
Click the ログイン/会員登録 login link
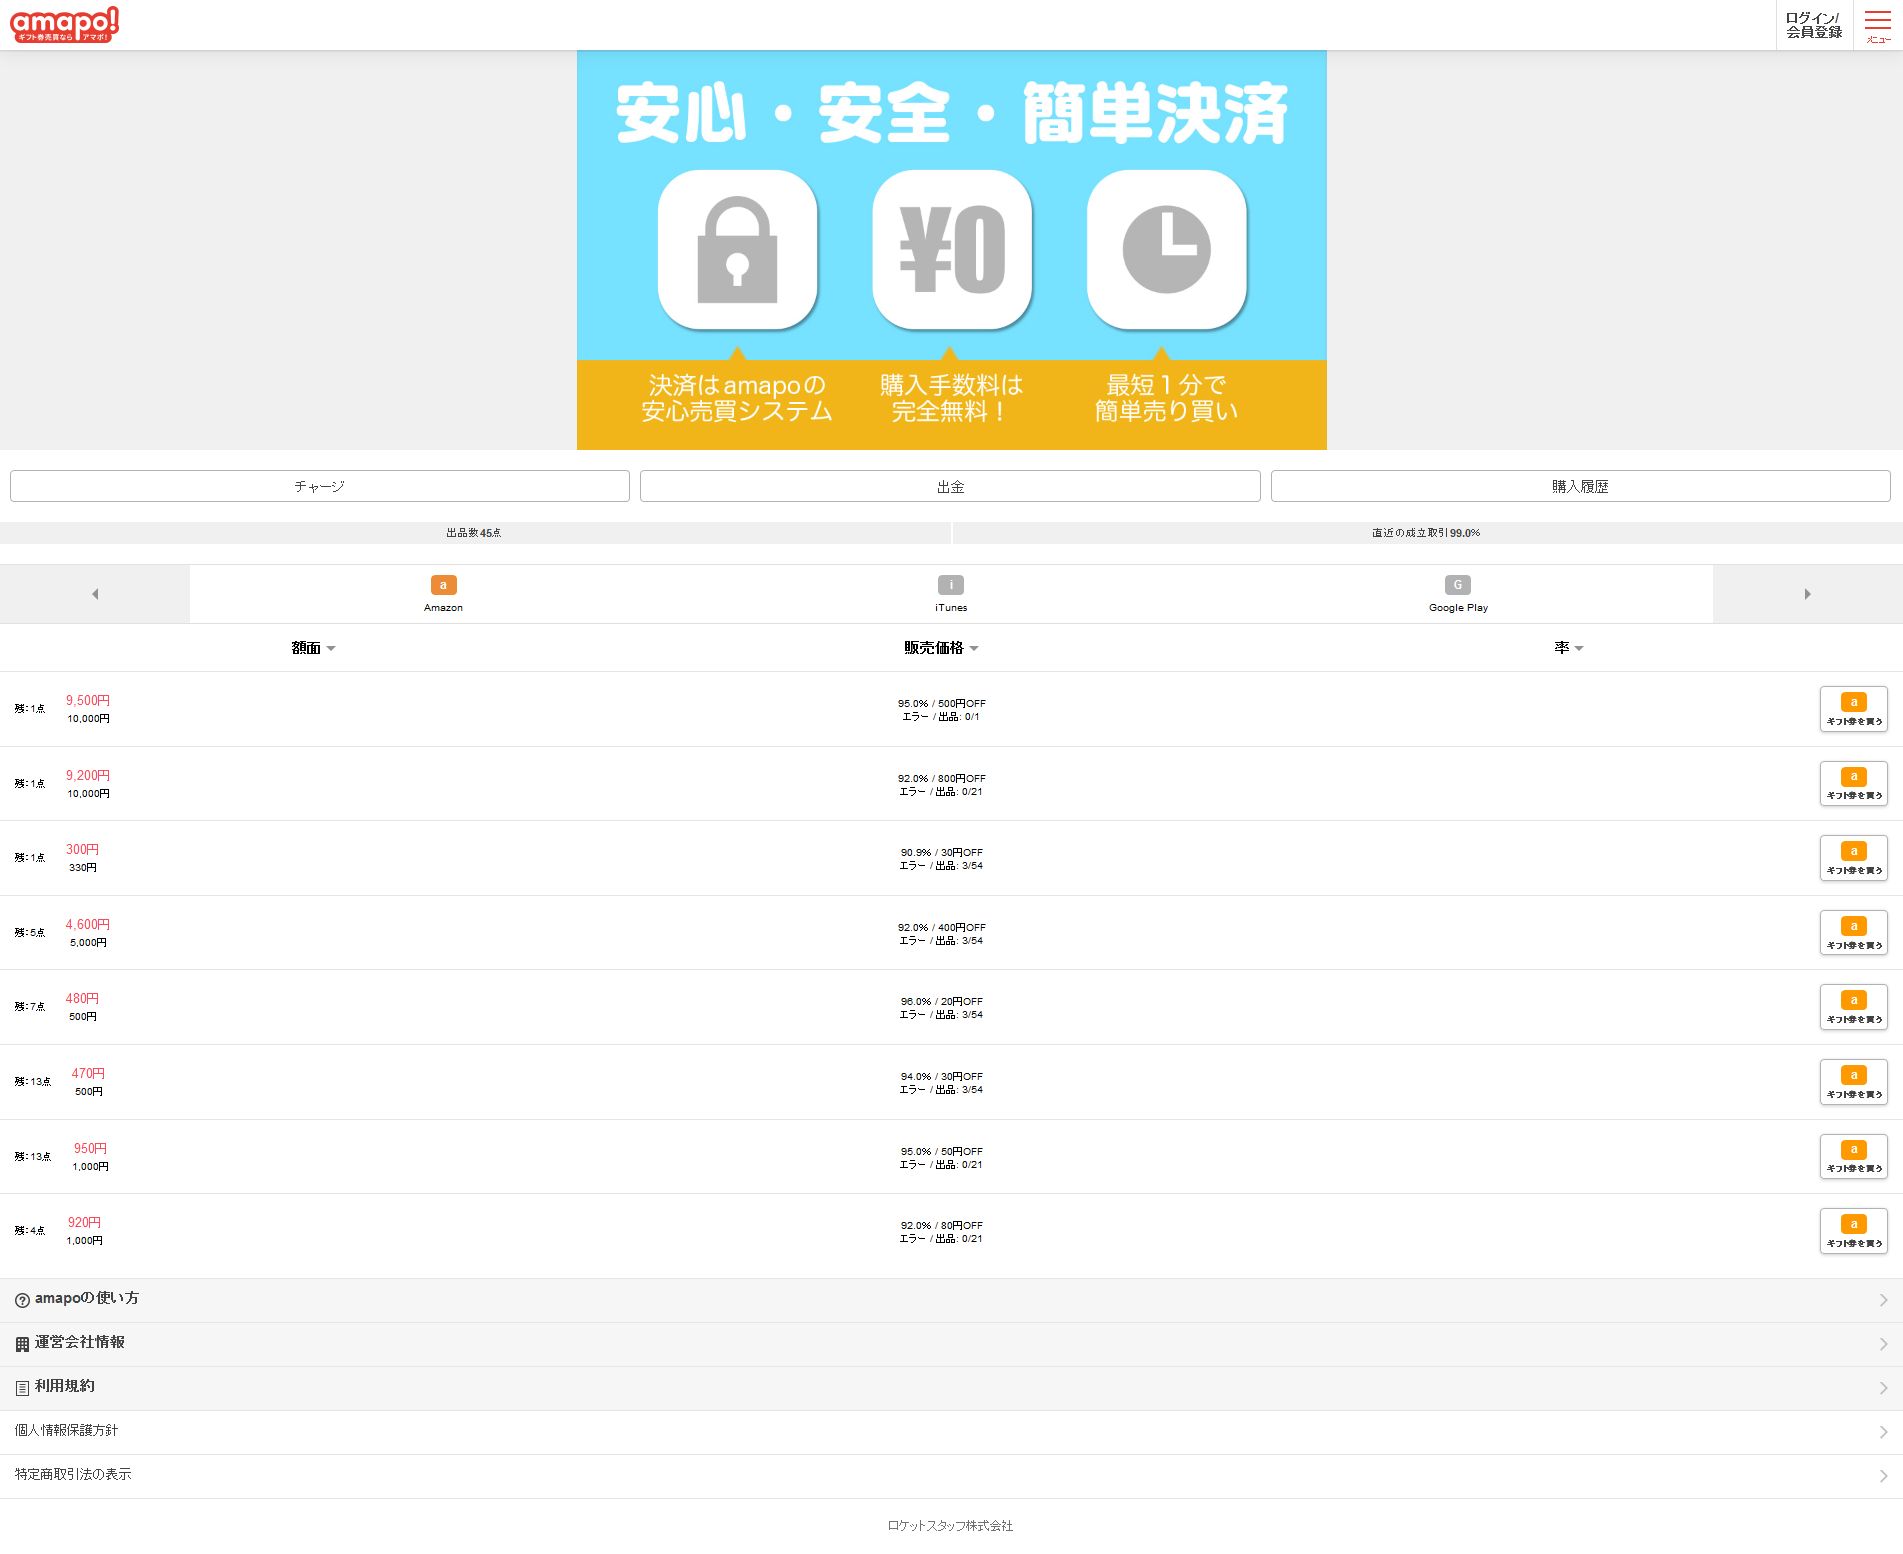[1814, 25]
